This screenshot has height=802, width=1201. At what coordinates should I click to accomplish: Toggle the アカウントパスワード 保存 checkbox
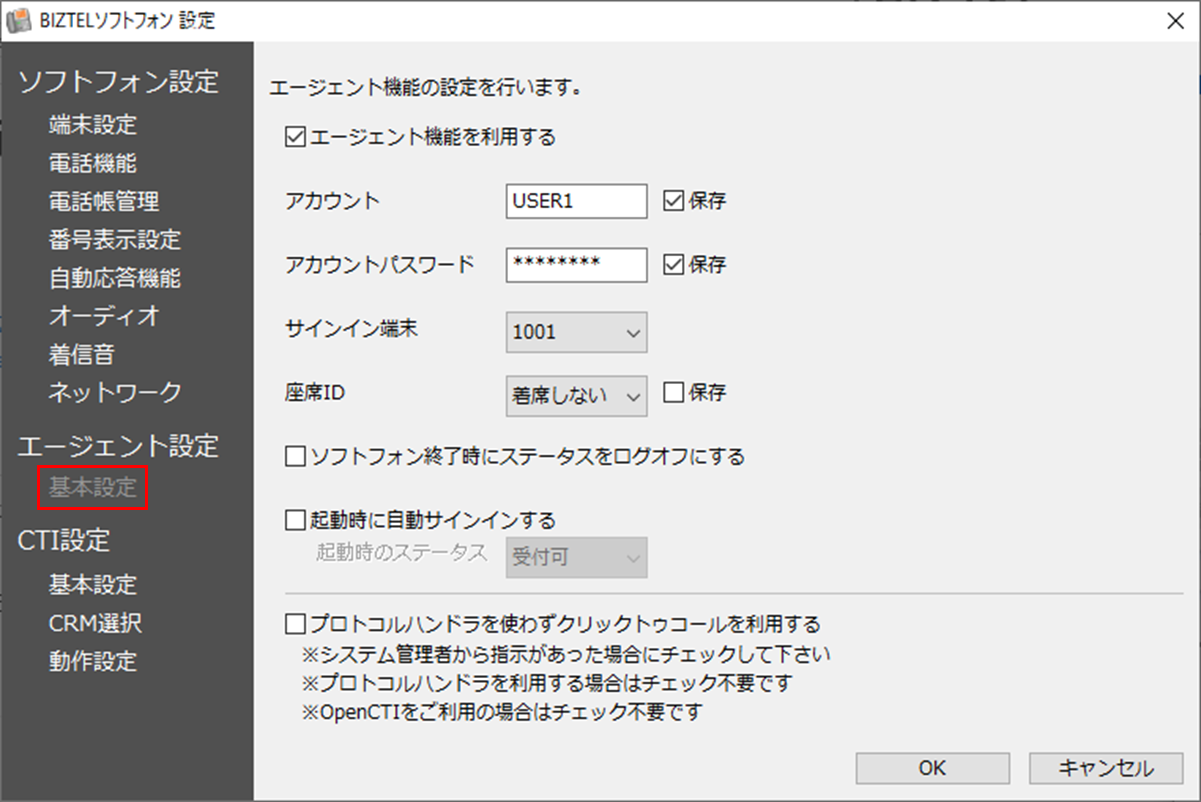click(x=673, y=264)
